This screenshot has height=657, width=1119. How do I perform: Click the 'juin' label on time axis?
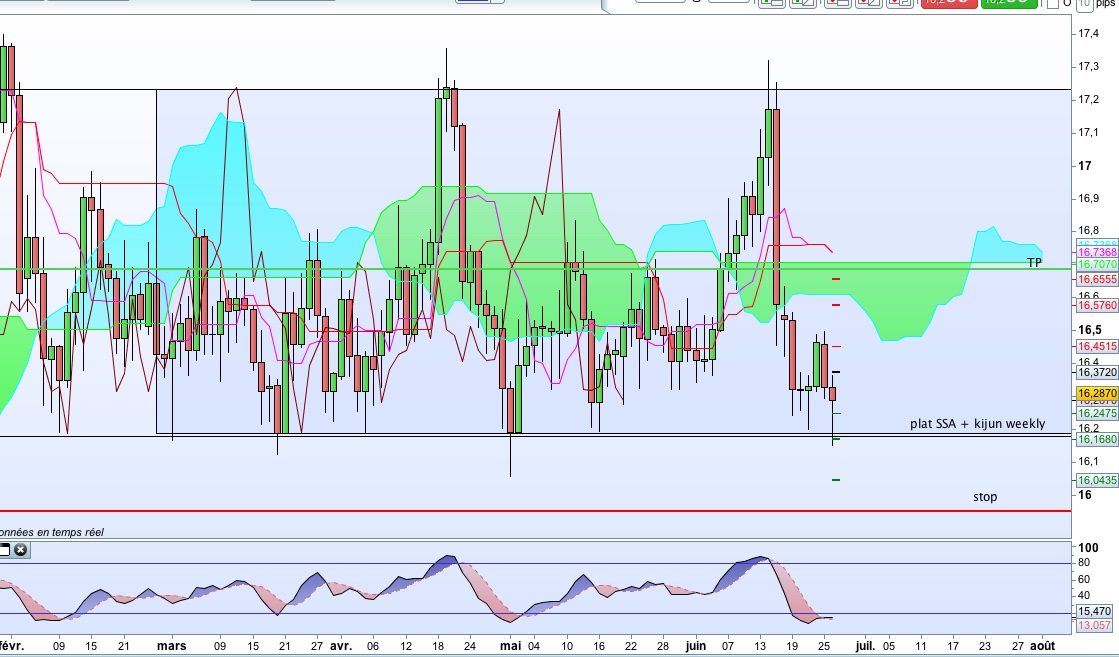pos(694,646)
